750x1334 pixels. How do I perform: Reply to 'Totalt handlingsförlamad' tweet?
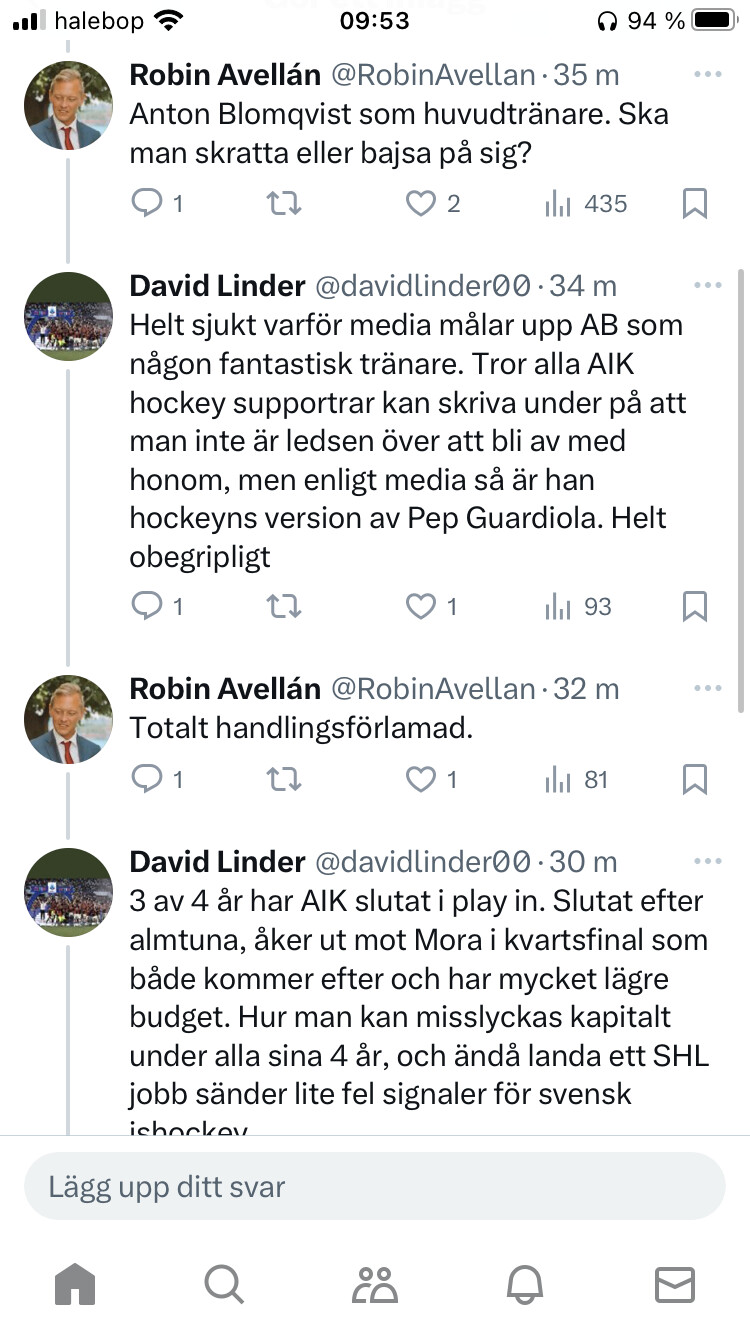[147, 780]
